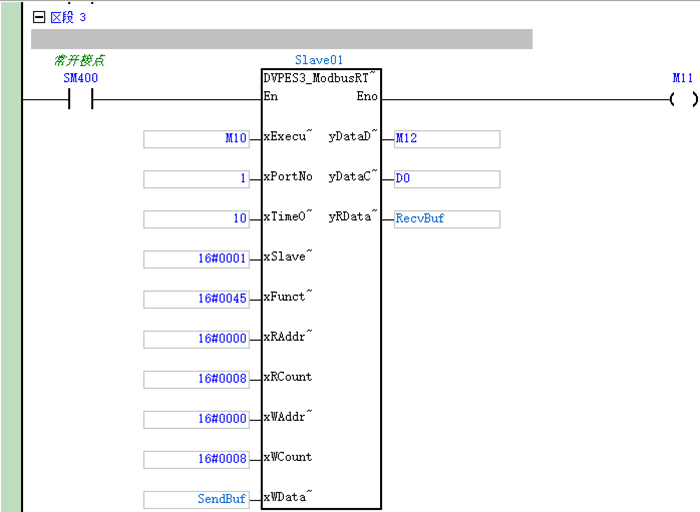Edit the xTimeO value 10
This screenshot has height=512, width=700.
pyautogui.click(x=196, y=219)
